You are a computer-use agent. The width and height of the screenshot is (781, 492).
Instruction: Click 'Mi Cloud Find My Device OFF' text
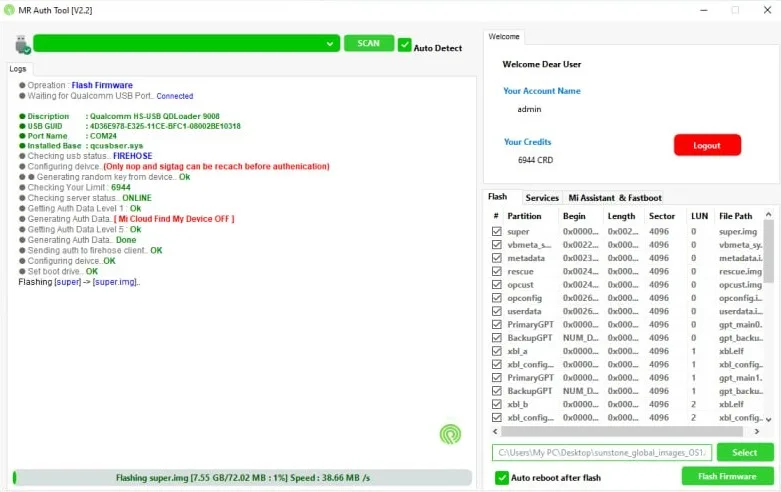click(174, 219)
